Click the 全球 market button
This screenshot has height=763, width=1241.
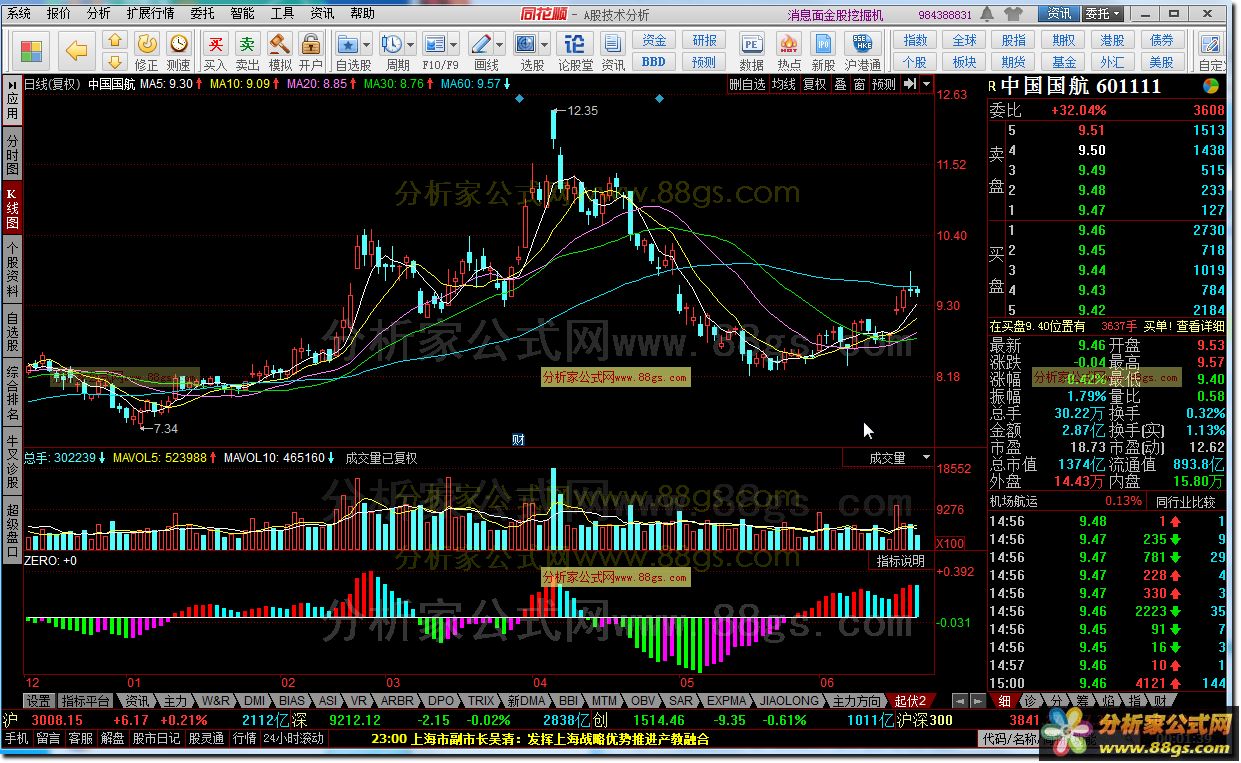[x=964, y=40]
